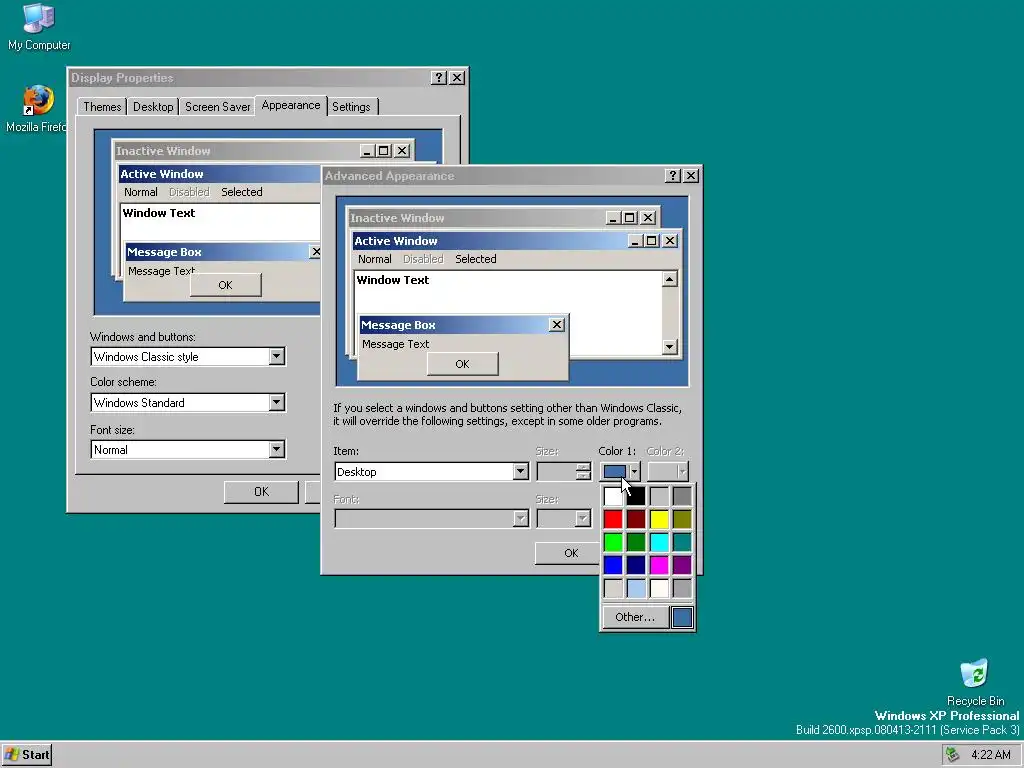Choose the pale light blue swatch
The image size is (1024, 768).
[635, 588]
